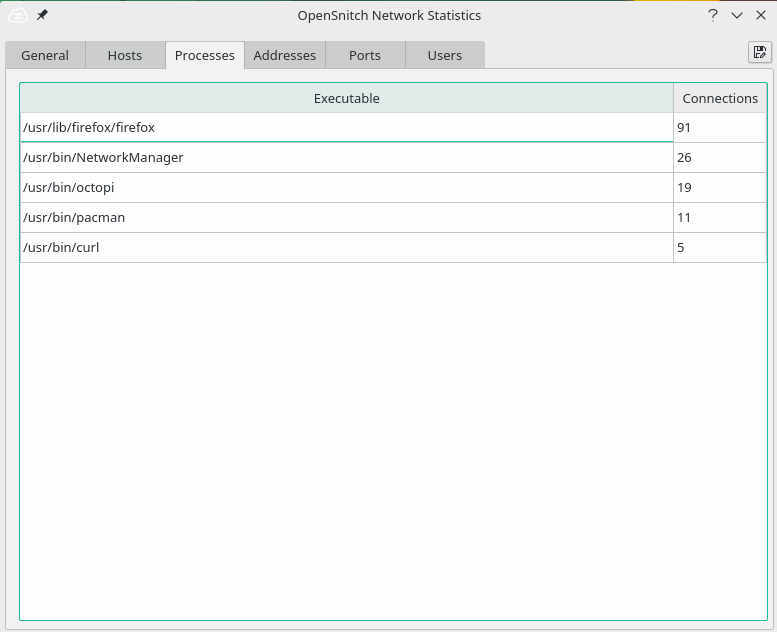Choose the /usr/bin/octopi entry
This screenshot has width=777, height=632.
tap(346, 187)
